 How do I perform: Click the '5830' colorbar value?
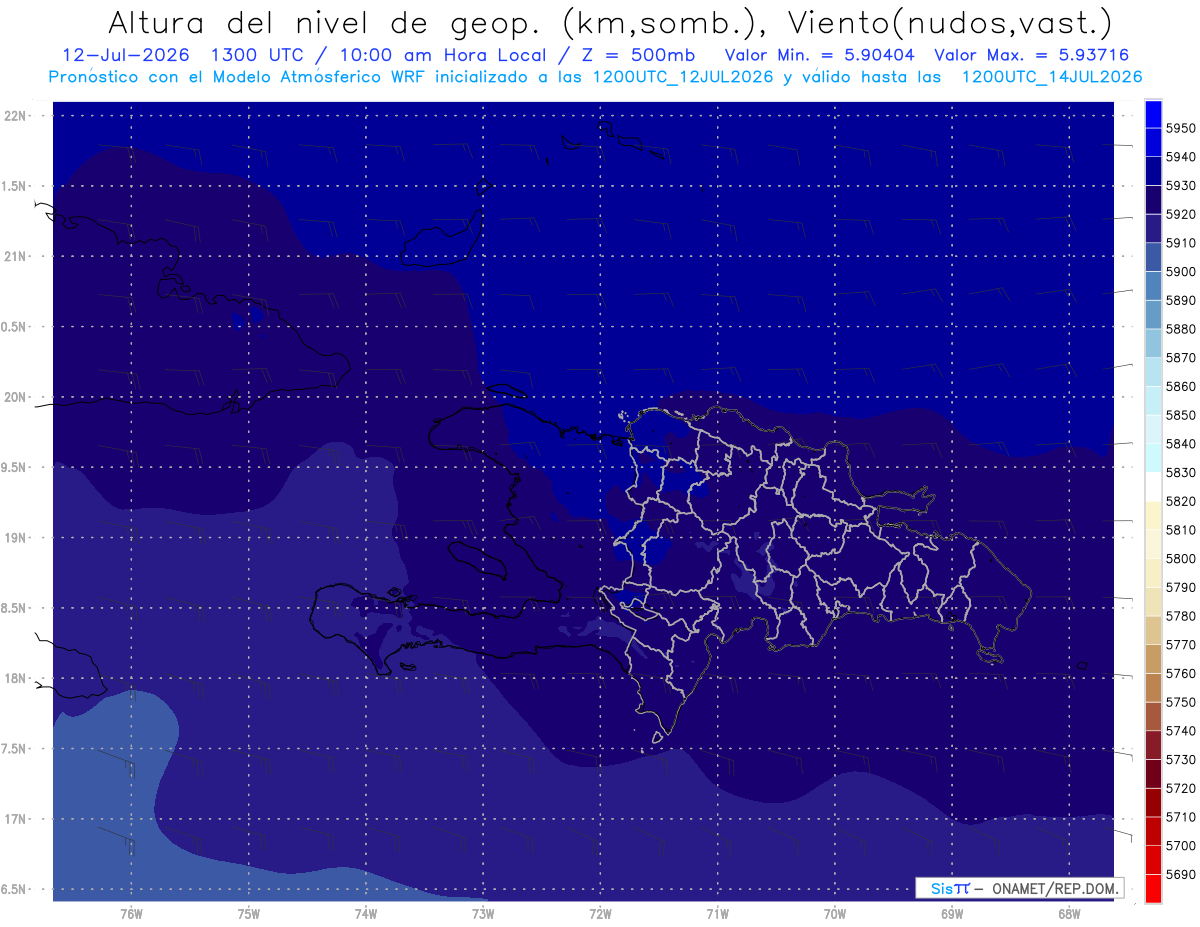point(1181,472)
